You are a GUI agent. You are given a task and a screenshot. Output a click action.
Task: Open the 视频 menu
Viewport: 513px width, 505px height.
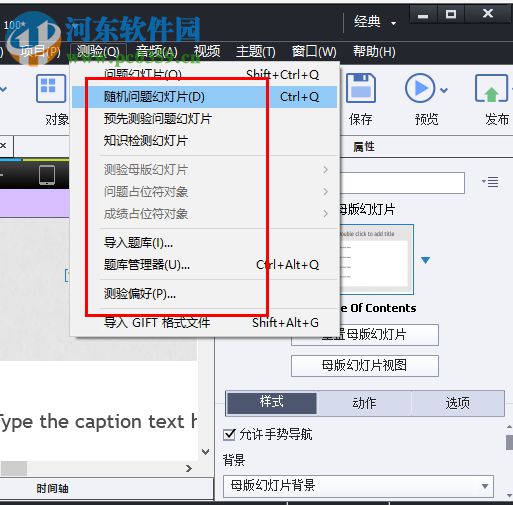207,52
